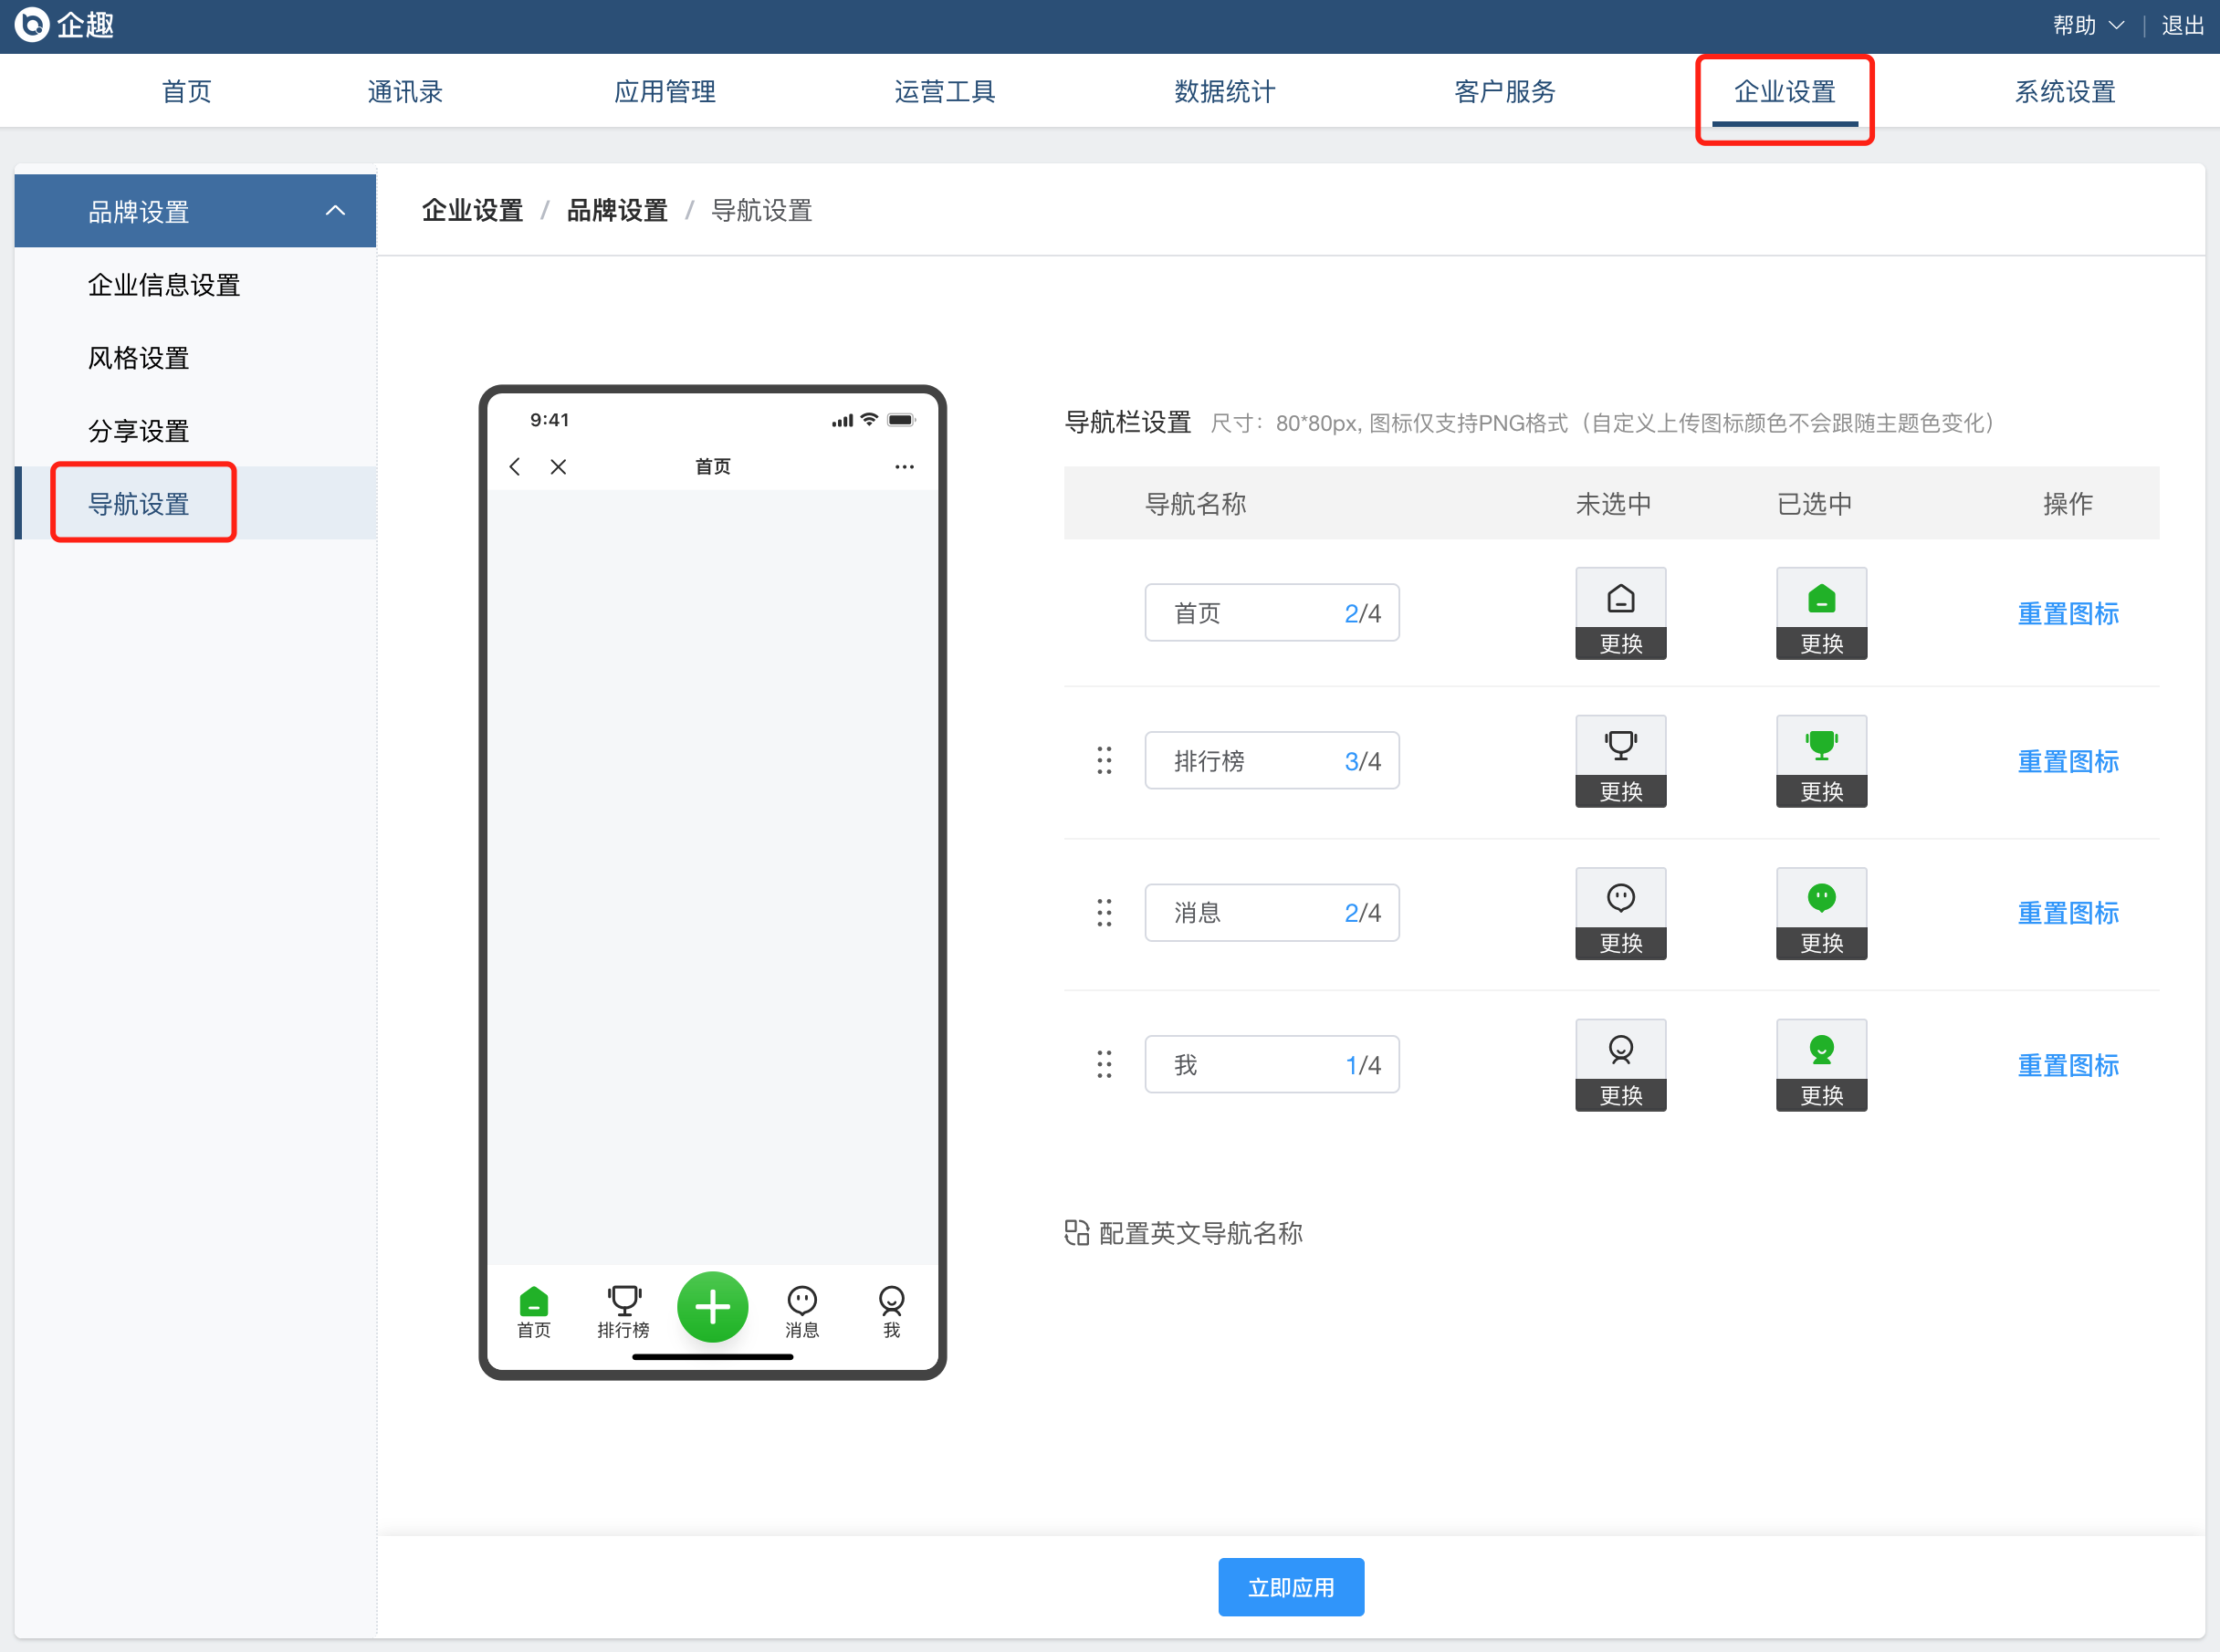Click drag handle beside 排行榜 row
The image size is (2220, 1652).
coord(1104,760)
